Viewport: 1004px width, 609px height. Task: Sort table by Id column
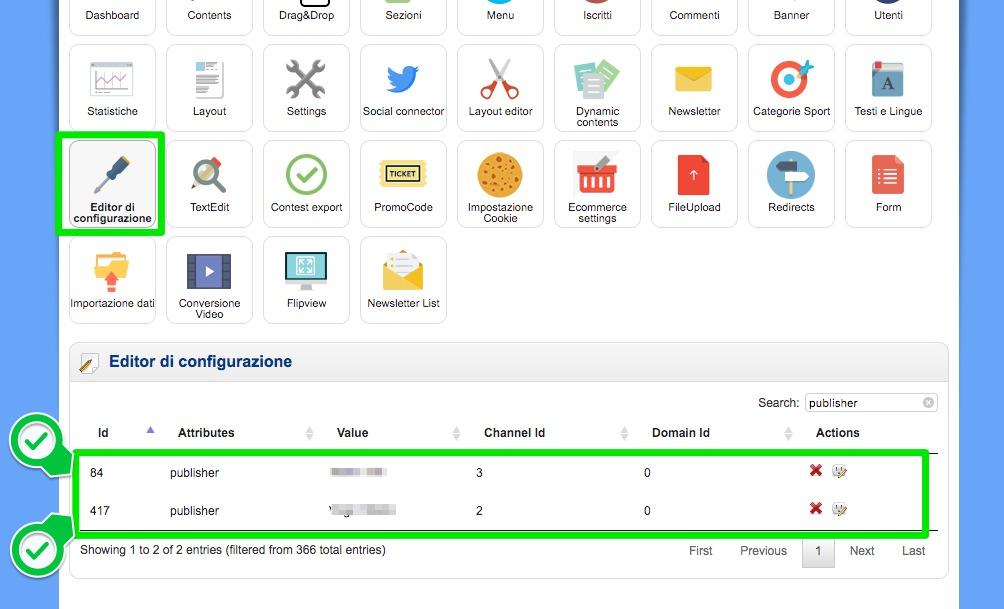pos(104,433)
